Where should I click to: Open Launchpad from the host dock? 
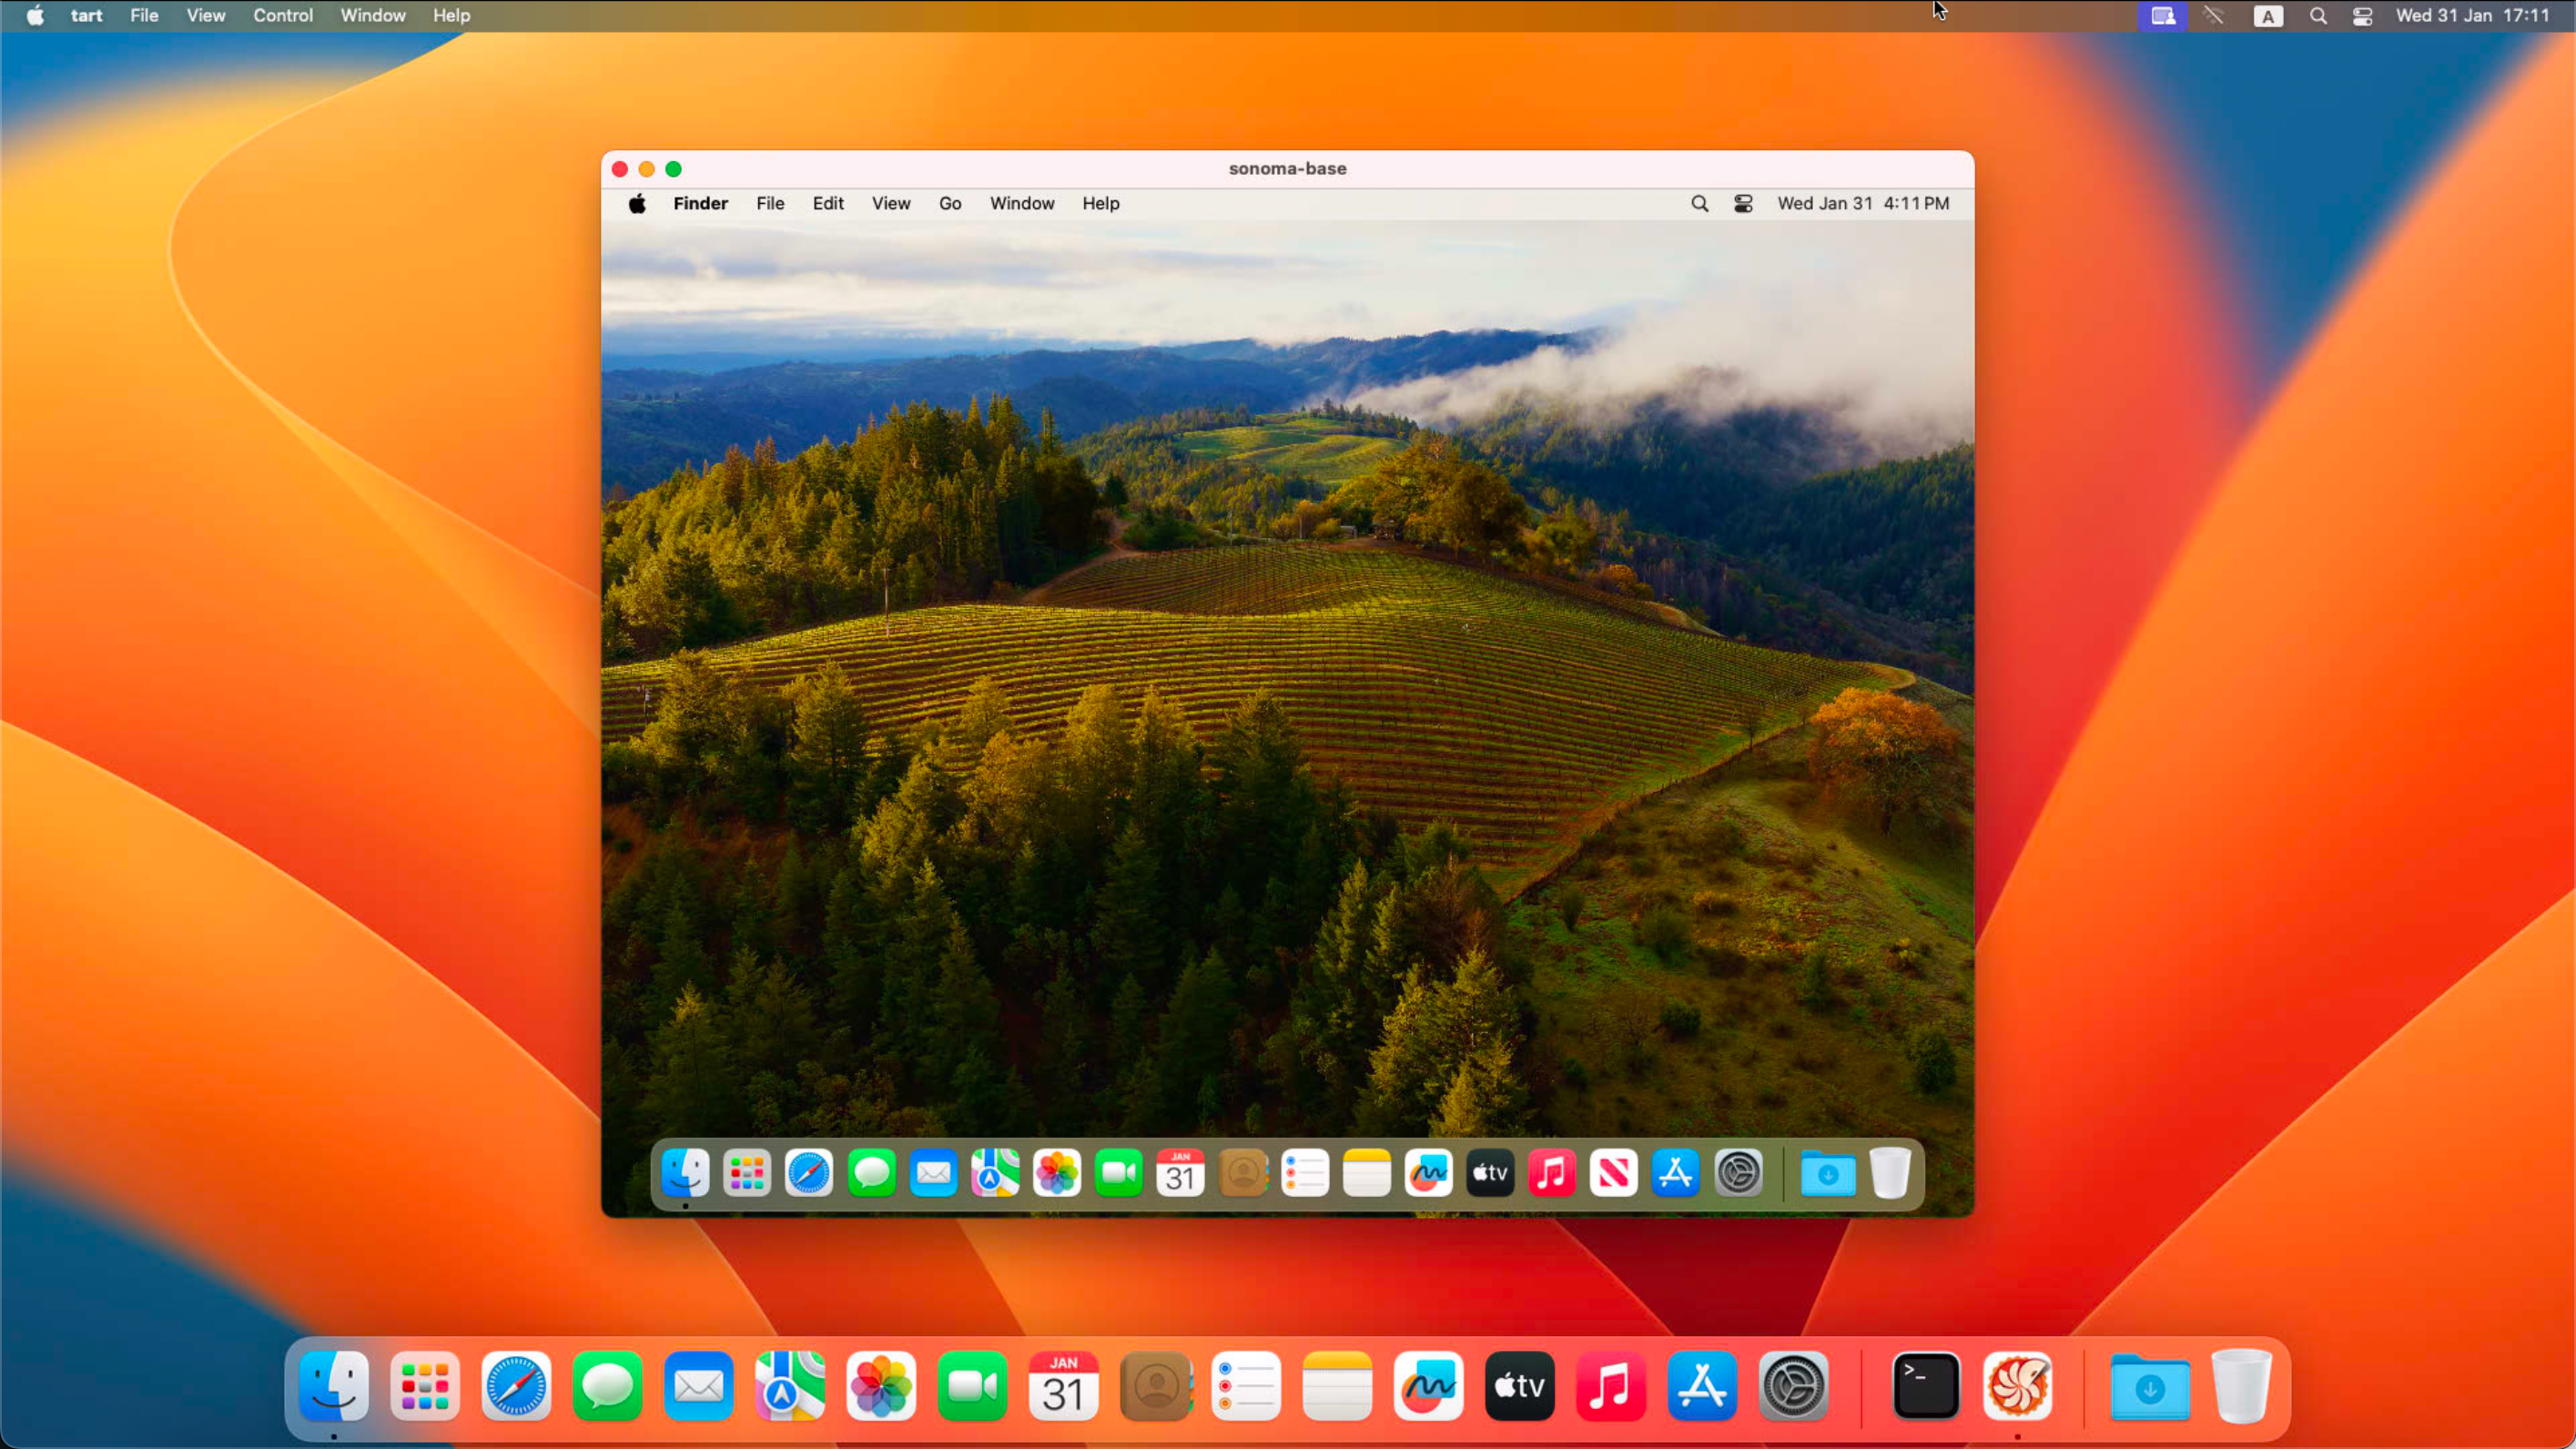tap(425, 1386)
